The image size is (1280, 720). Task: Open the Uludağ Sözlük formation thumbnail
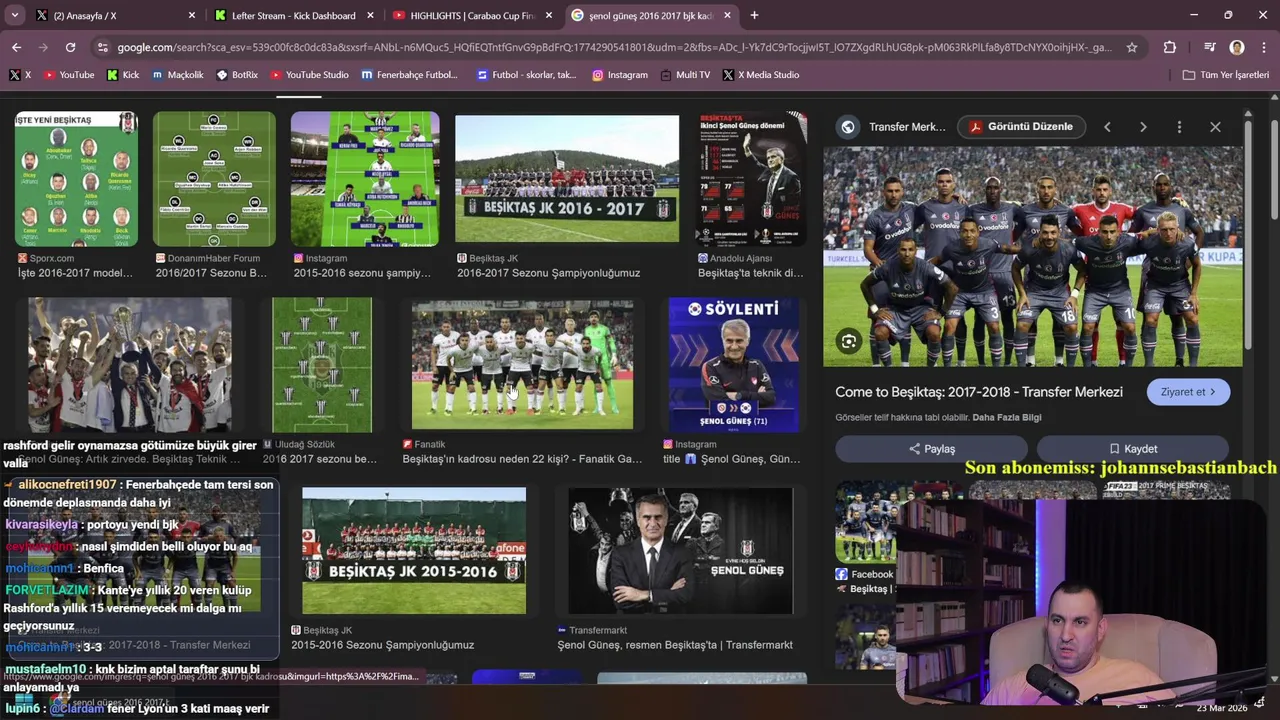(x=322, y=365)
